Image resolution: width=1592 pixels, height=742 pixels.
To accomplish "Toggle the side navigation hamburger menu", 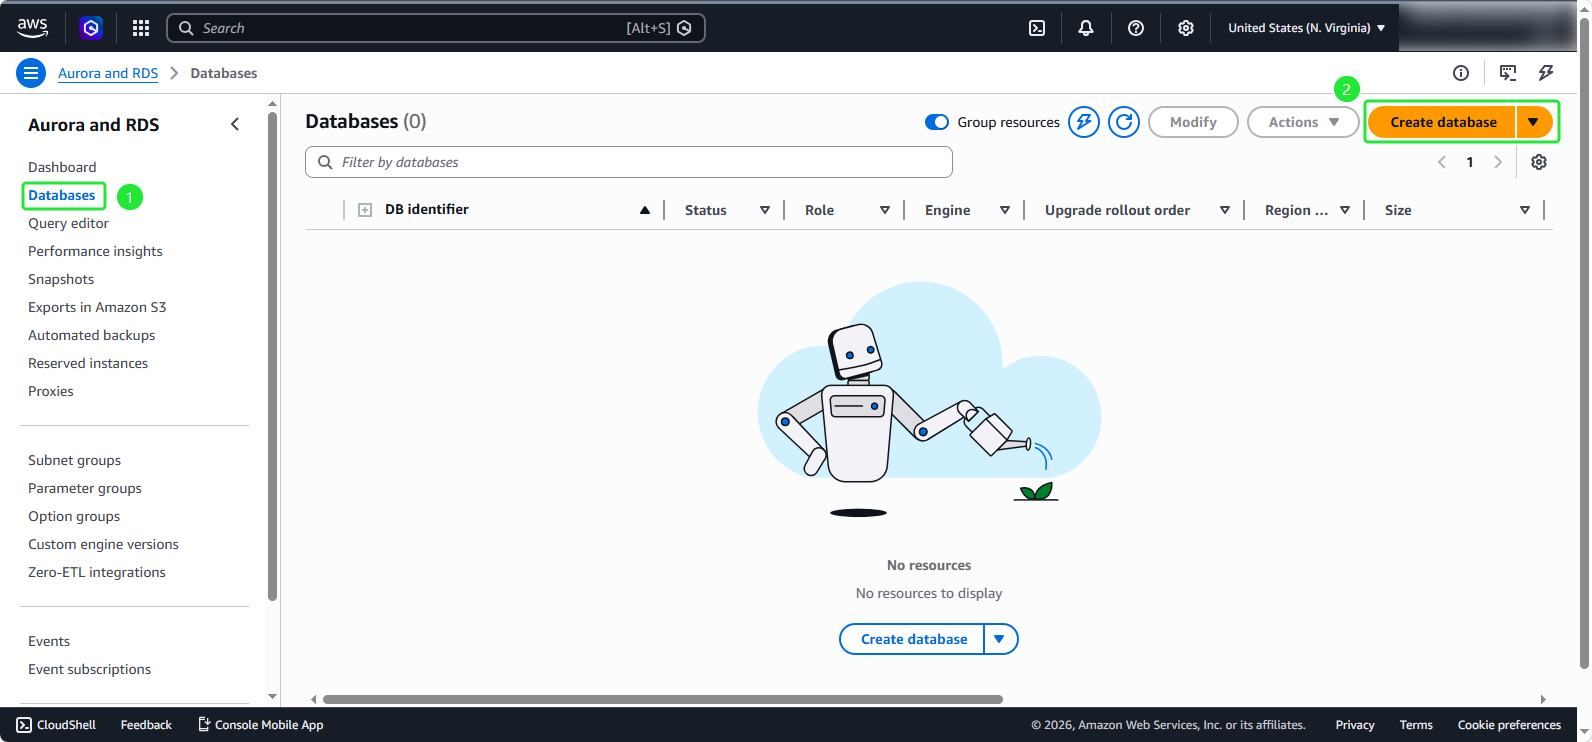I will pos(31,73).
